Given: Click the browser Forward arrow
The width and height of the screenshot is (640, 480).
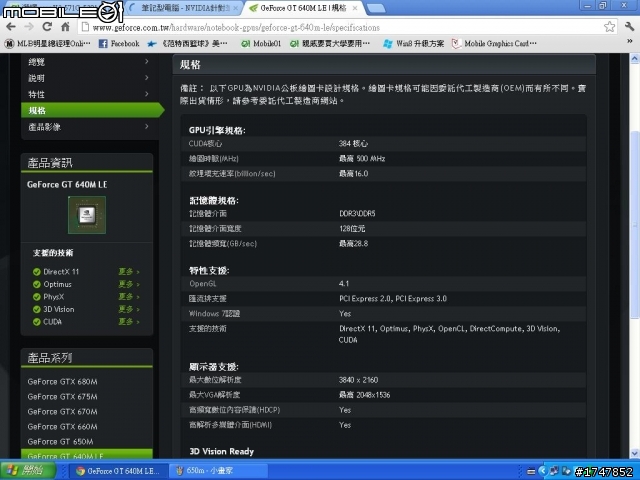Looking at the screenshot, I should (29, 27).
